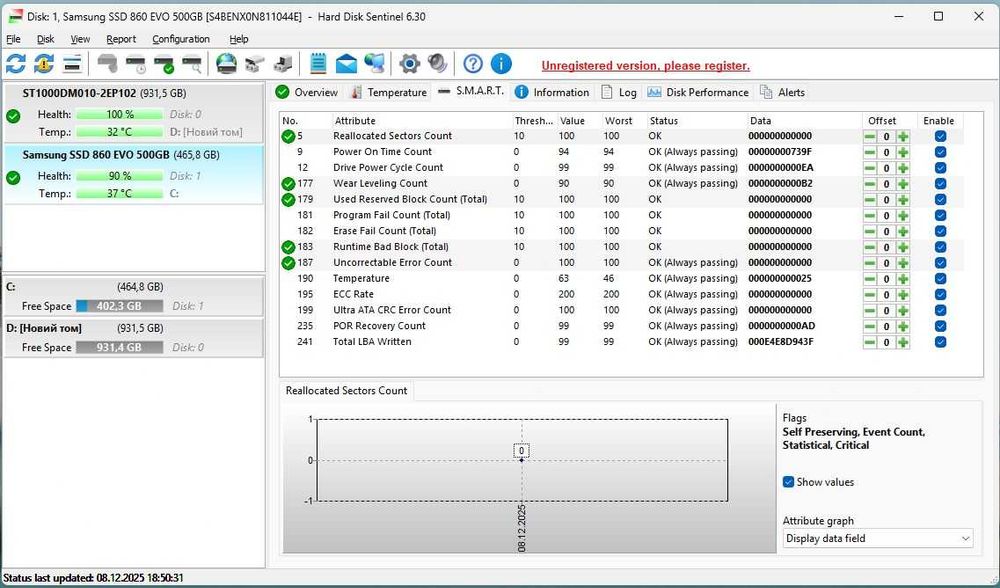
Task: Sort by the Worst column header
Action: (x=624, y=121)
